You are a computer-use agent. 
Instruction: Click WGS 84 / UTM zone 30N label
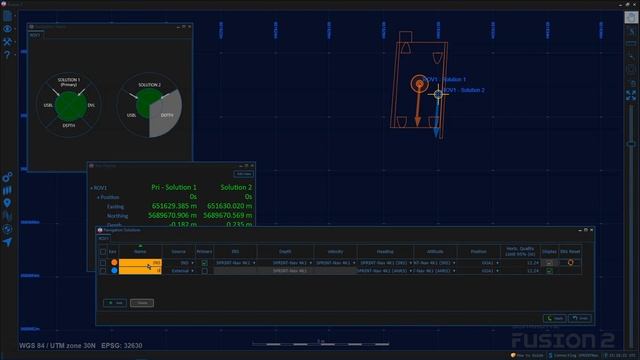point(57,346)
